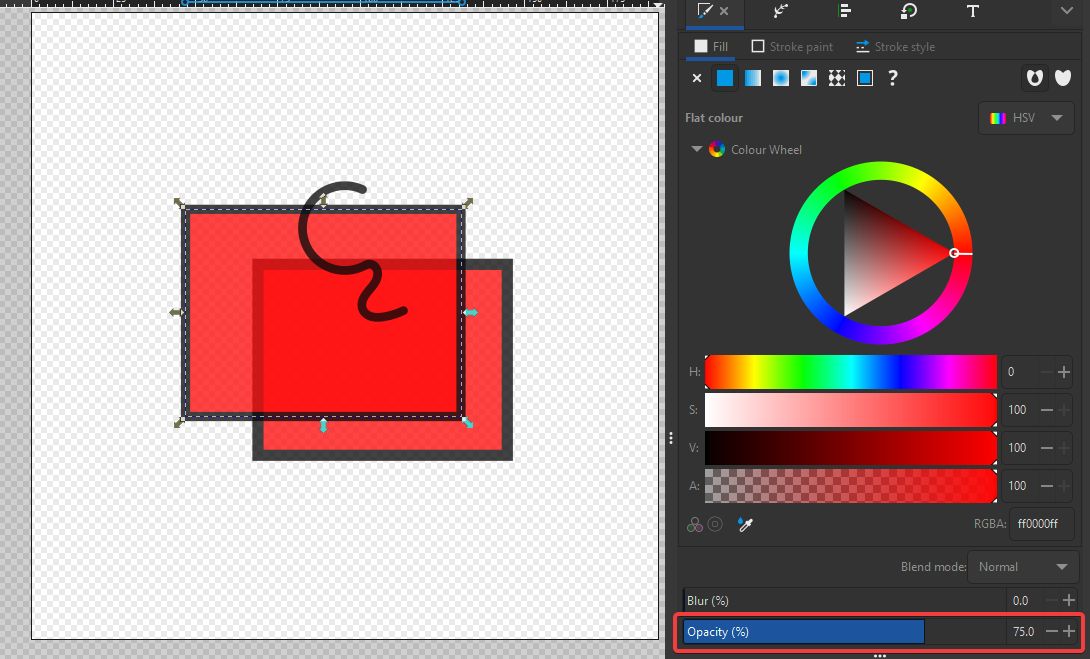
Task: Click the out-of-gamut indicator icon
Action: coord(715,524)
